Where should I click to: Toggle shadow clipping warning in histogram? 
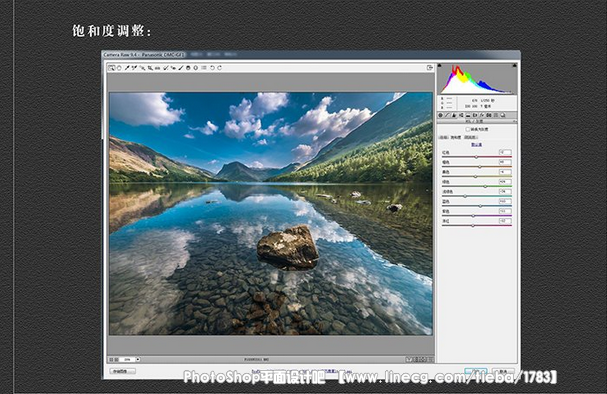[x=440, y=66]
